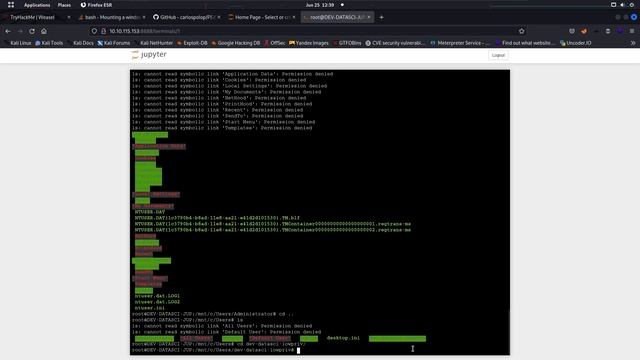Click the window-list icon in the system tray

click(613, 5)
